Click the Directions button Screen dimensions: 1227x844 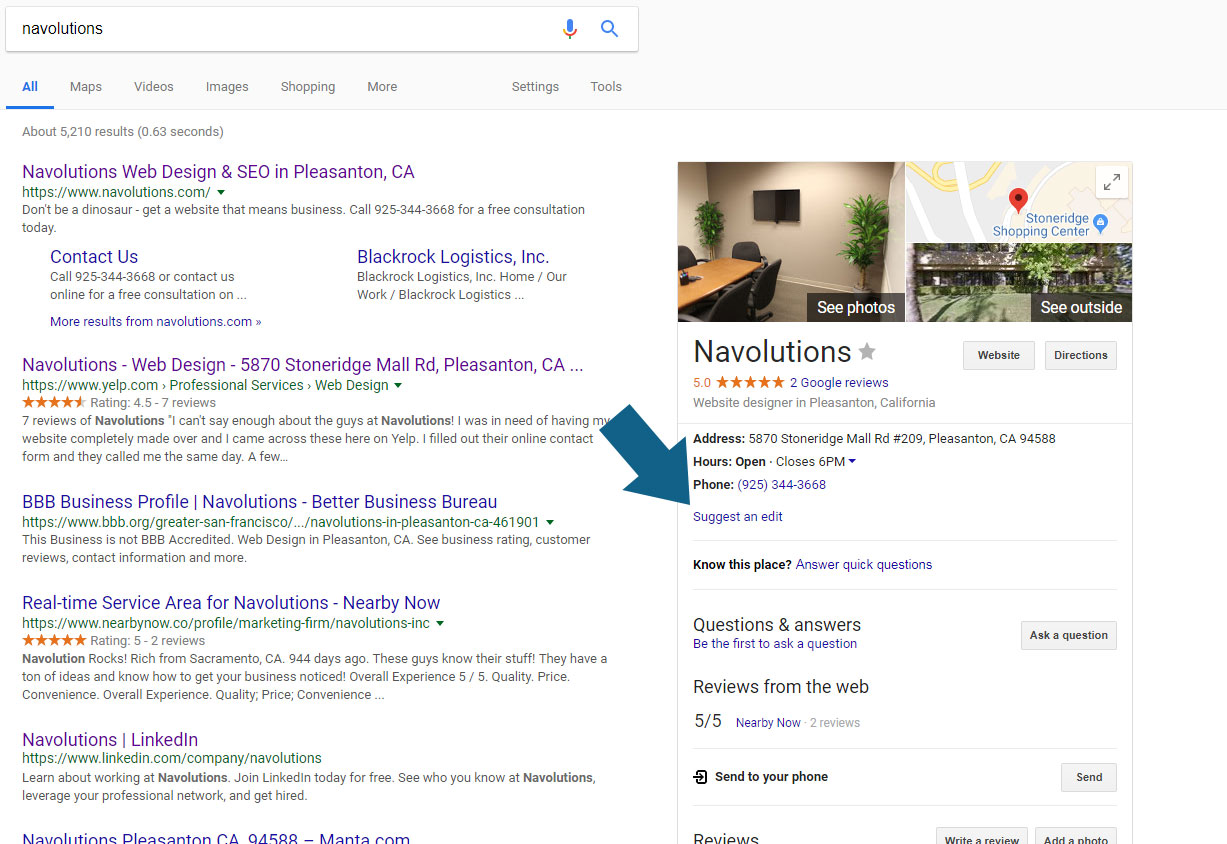[x=1080, y=355]
